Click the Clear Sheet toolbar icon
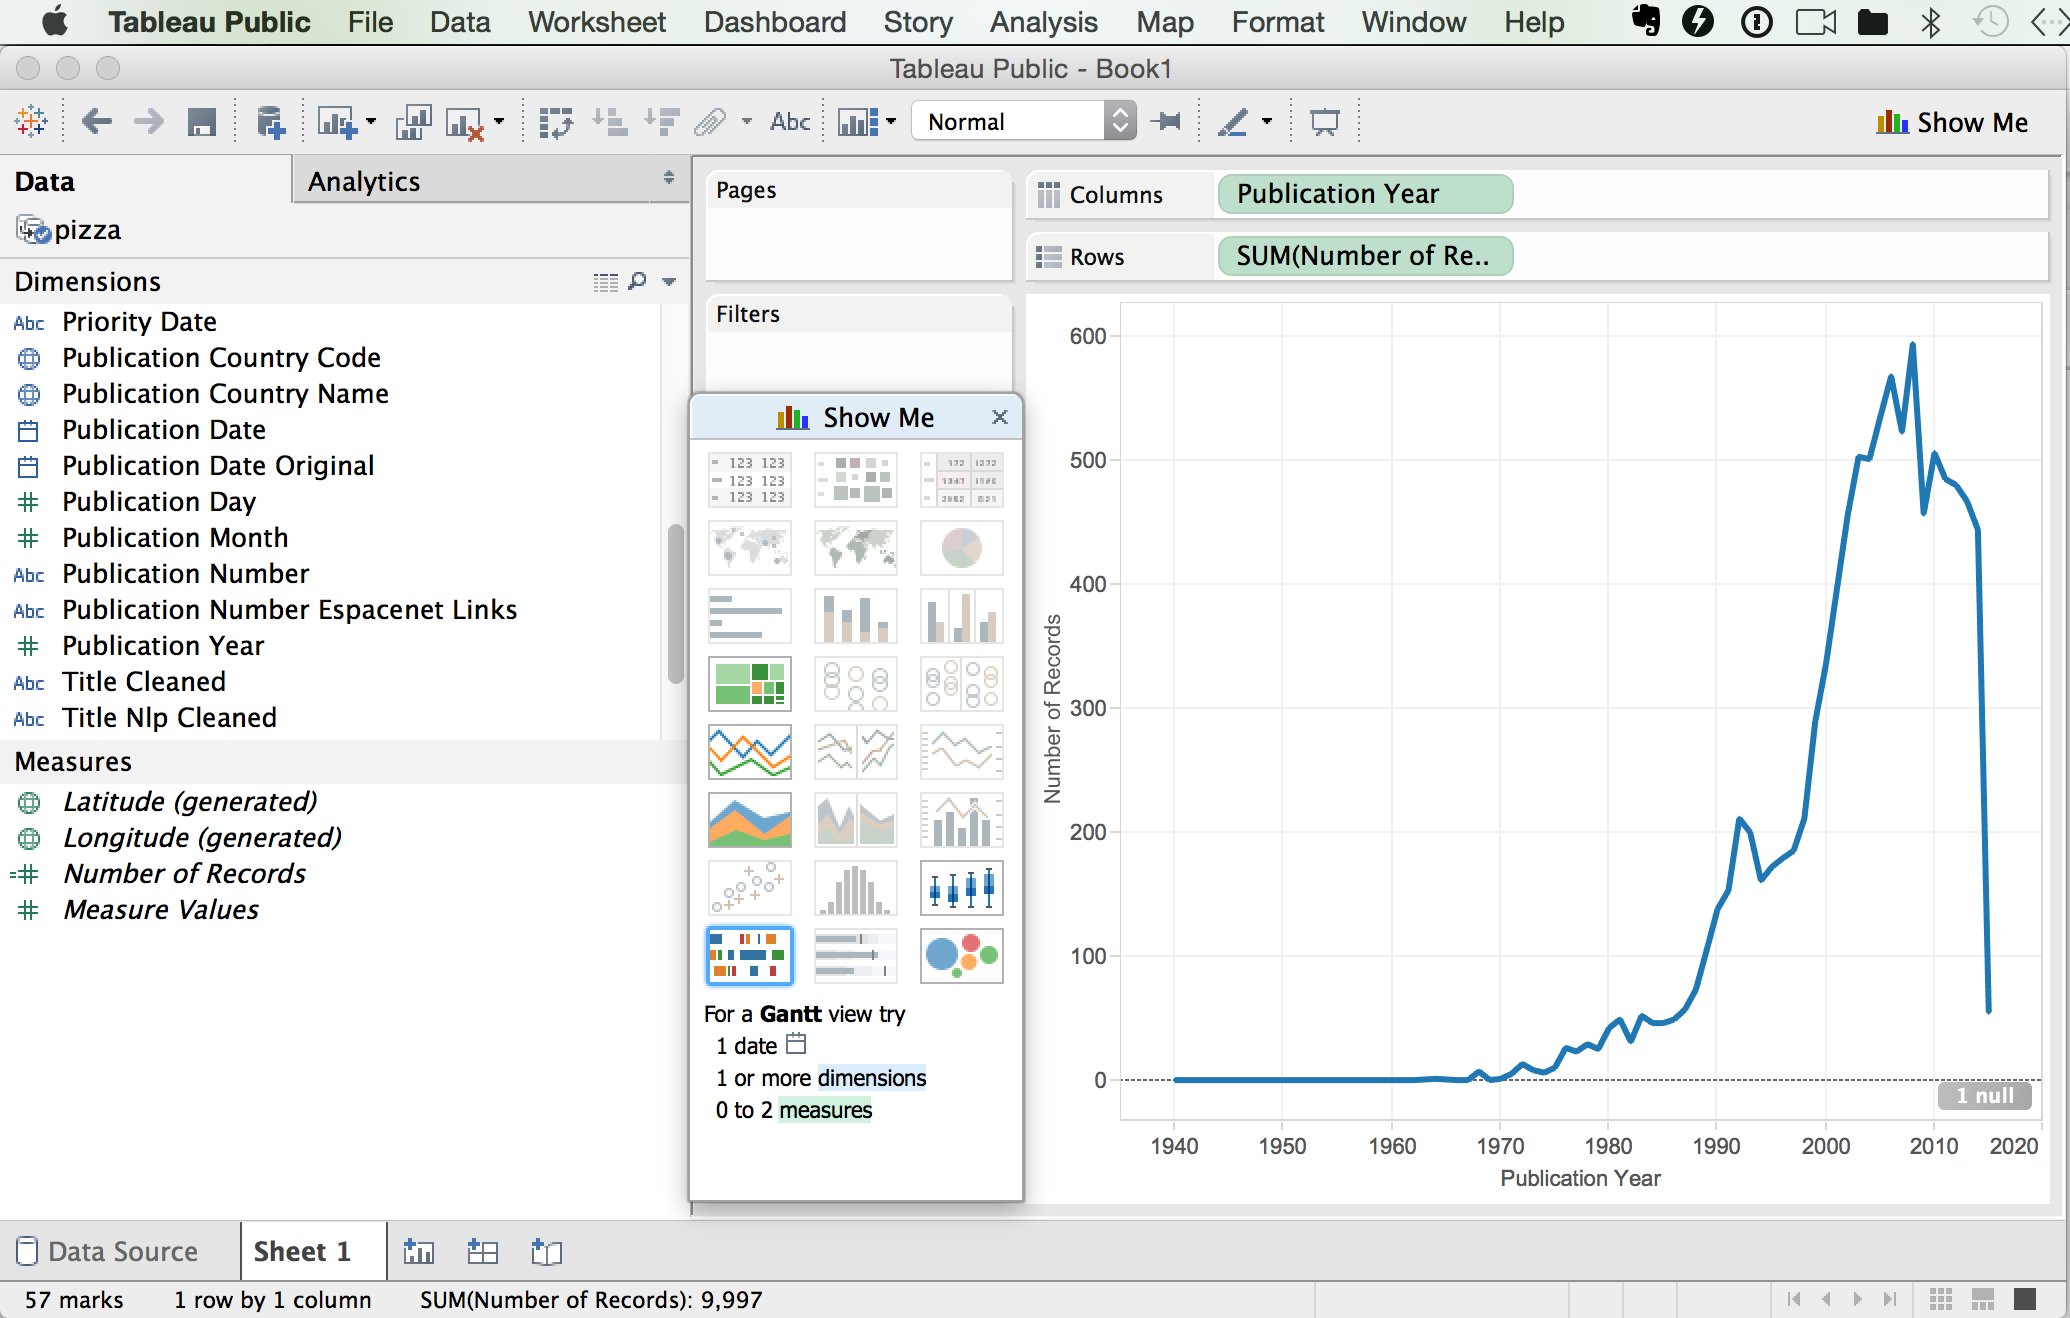The image size is (2070, 1318). (x=465, y=122)
